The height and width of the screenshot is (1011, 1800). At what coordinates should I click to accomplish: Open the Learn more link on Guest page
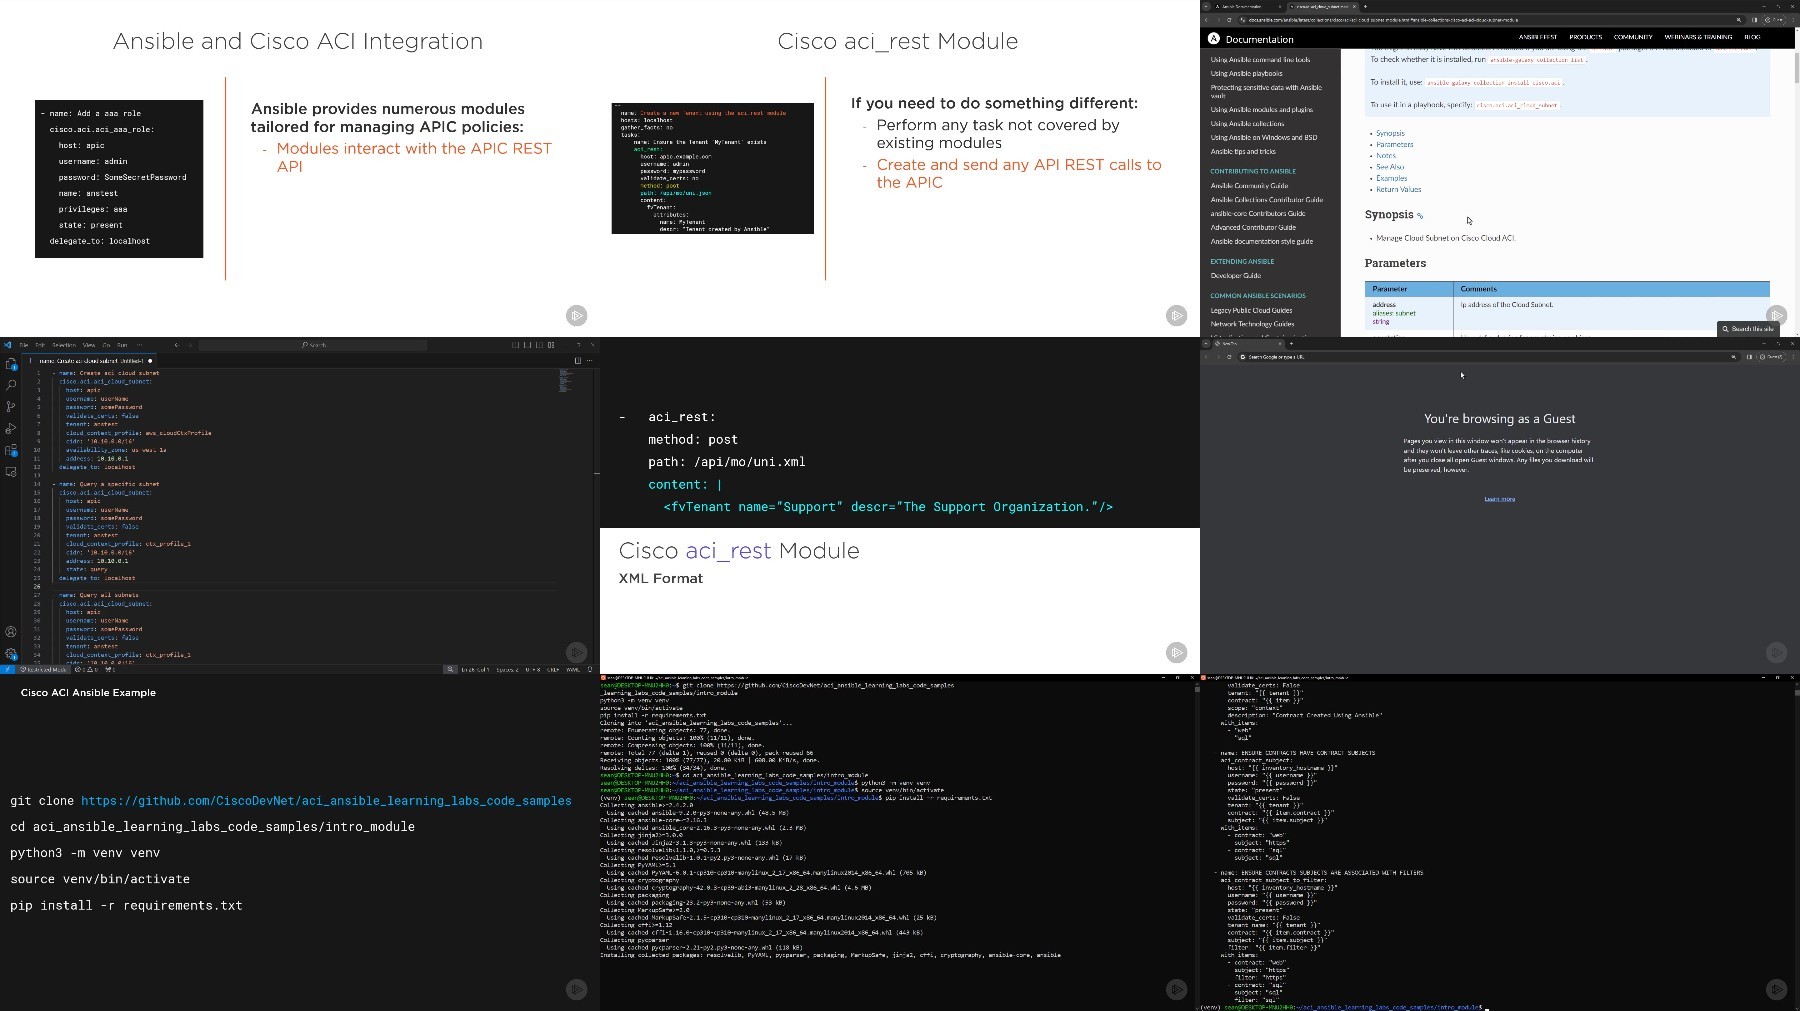[x=1499, y=499]
